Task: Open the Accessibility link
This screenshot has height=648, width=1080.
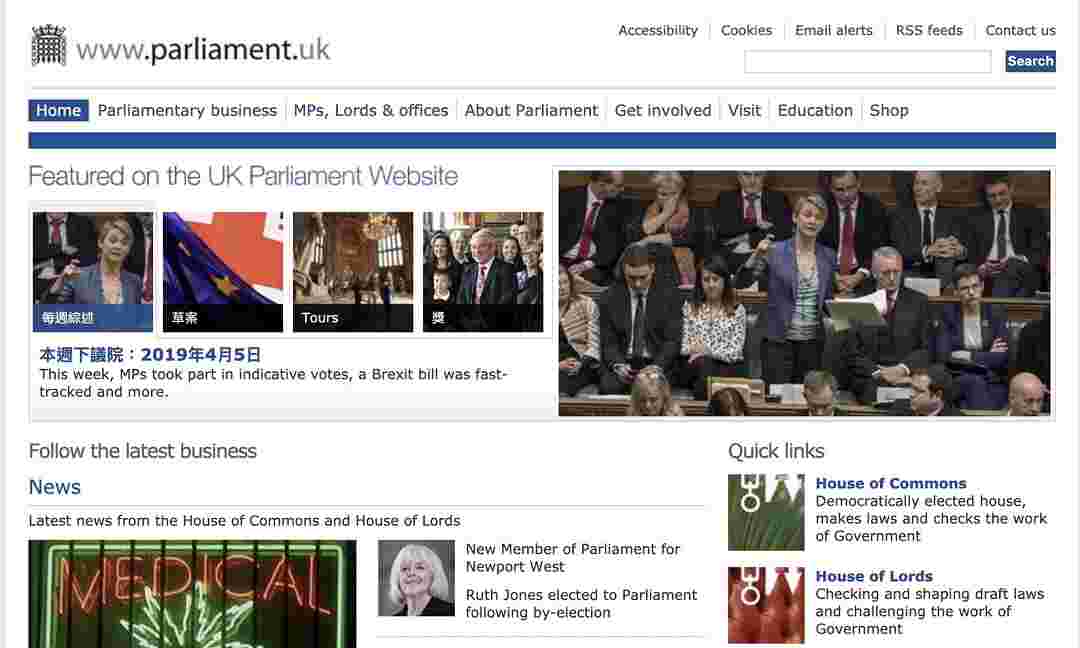Action: [x=658, y=30]
